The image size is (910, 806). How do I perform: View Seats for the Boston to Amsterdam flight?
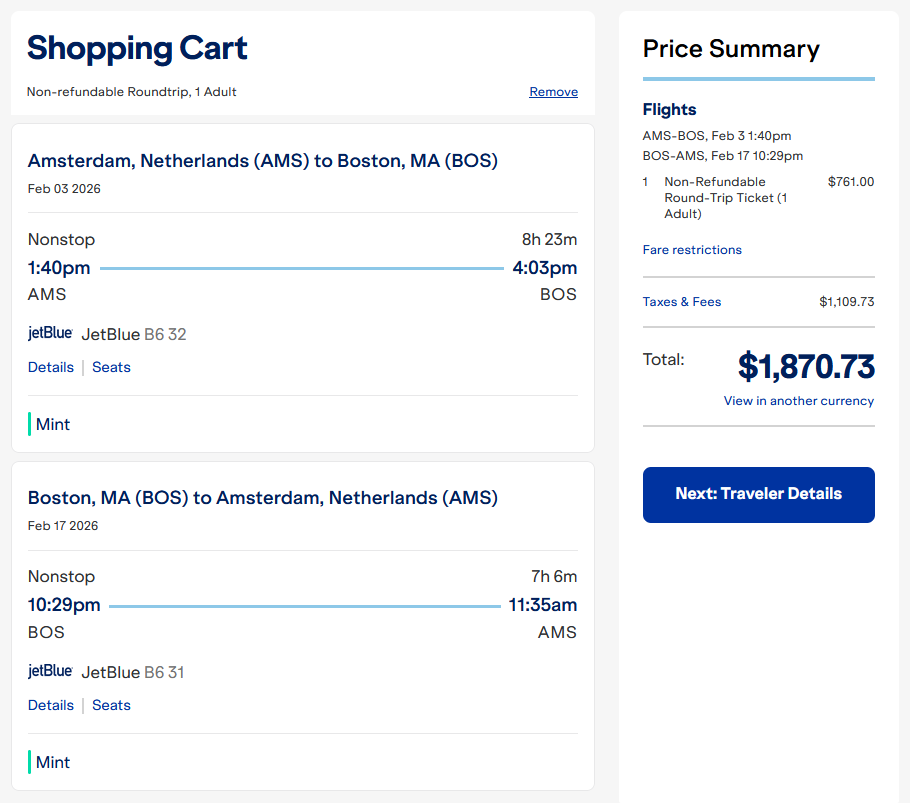coord(111,705)
